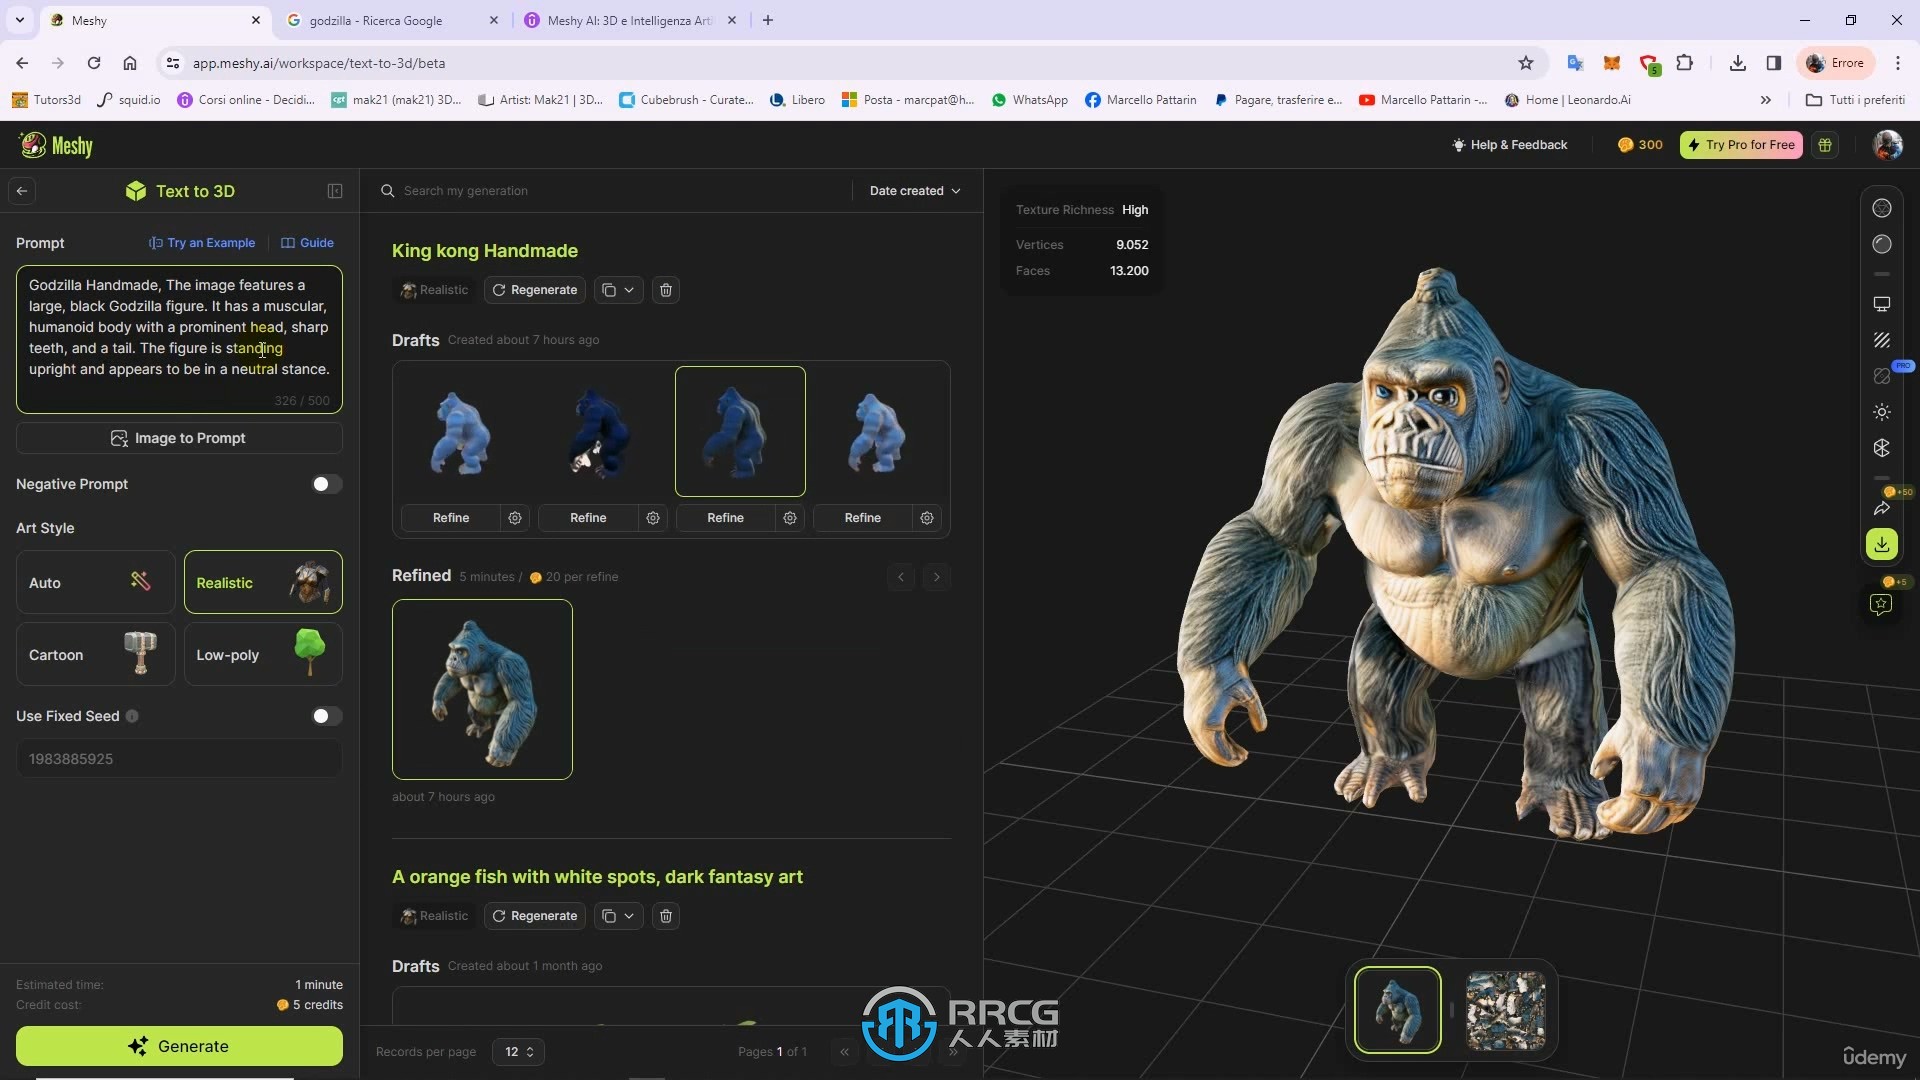Open settings gear for first King Kong draft
Screen dimensions: 1920x1080
point(515,518)
